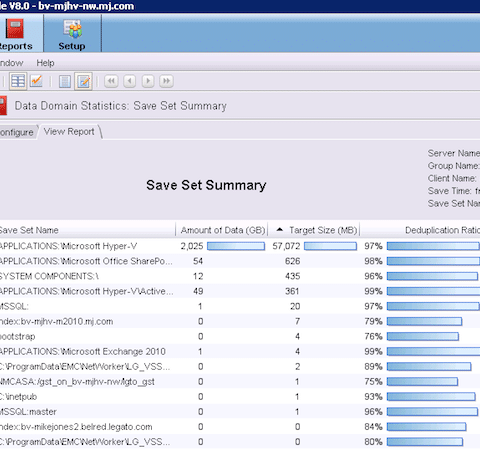Open the Setup section
Image resolution: width=480 pixels, height=450 pixels.
click(x=72, y=34)
